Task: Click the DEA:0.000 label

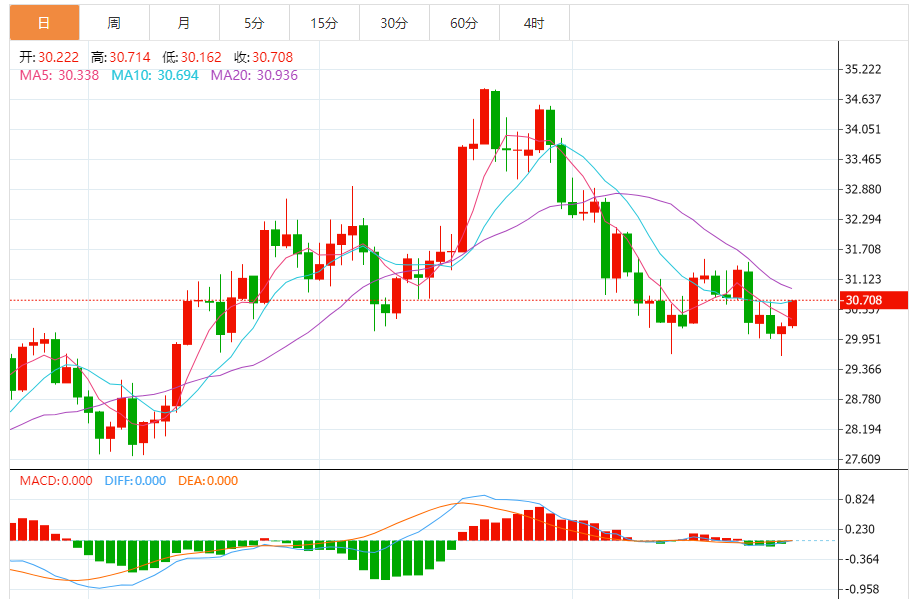Action: point(208,481)
